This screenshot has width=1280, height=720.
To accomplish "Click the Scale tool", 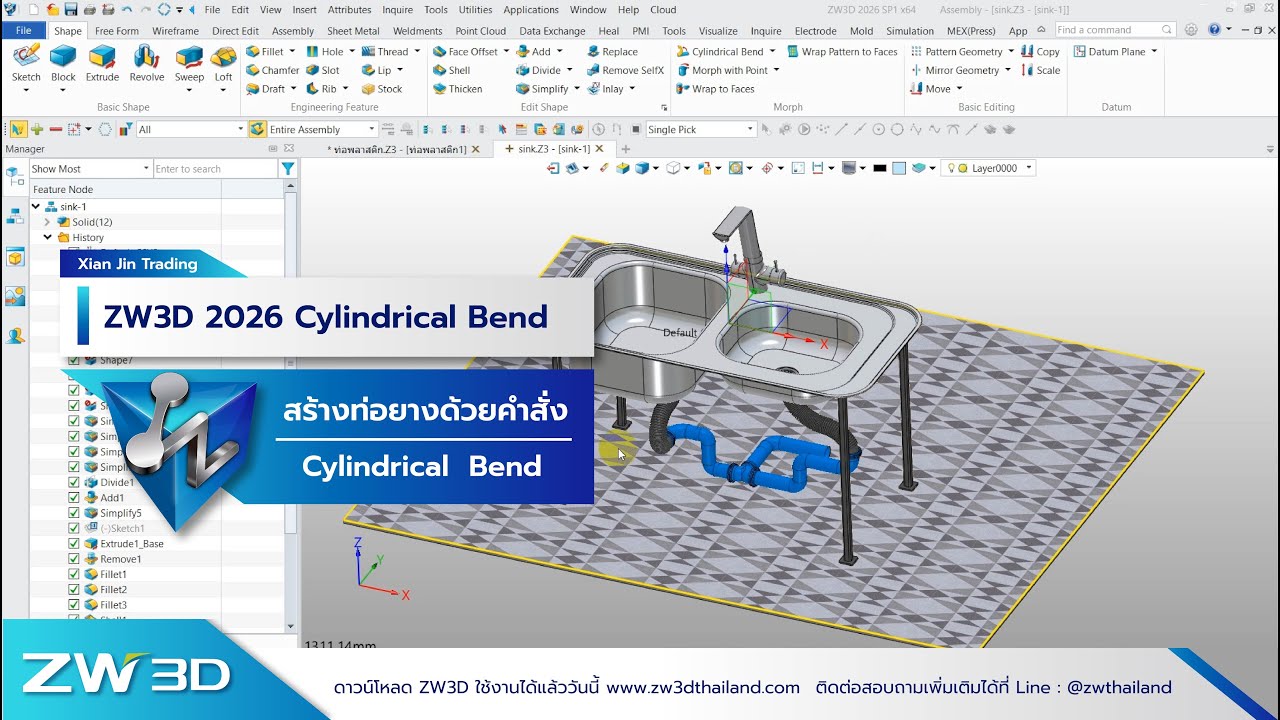I will point(1041,70).
